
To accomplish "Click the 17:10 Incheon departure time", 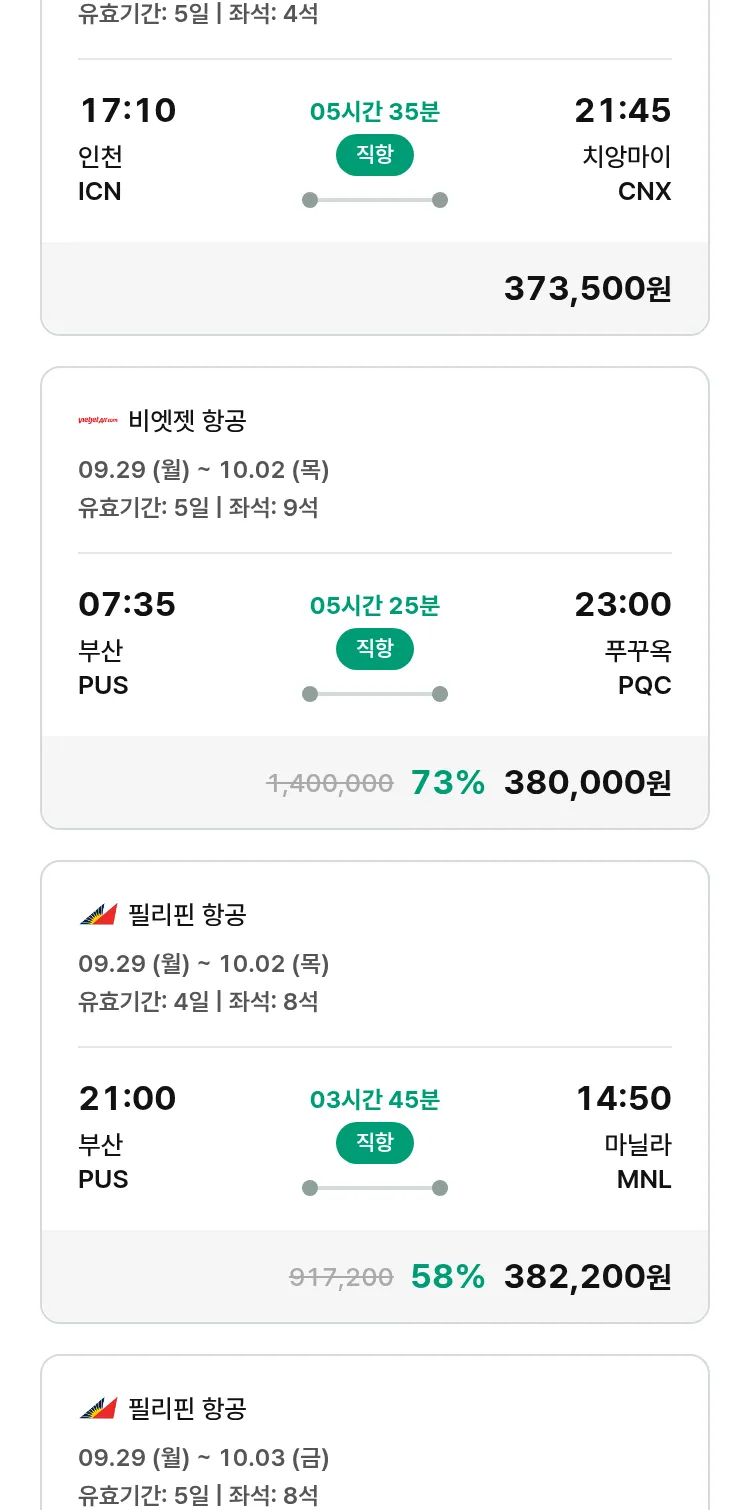I will point(127,110).
